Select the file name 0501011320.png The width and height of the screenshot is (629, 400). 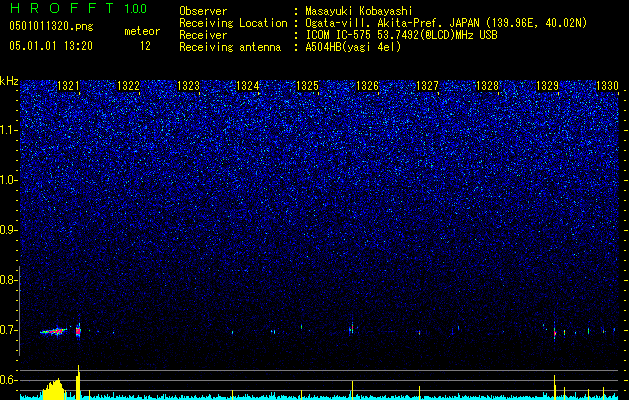(x=51, y=27)
